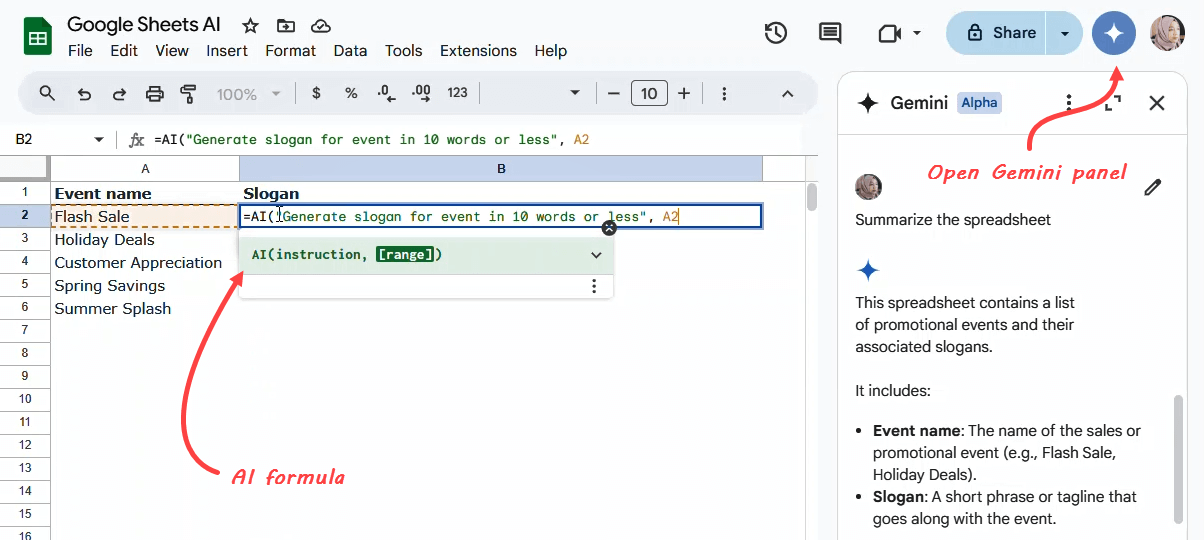
Task: Expand the AI formula help chevron
Action: point(596,255)
